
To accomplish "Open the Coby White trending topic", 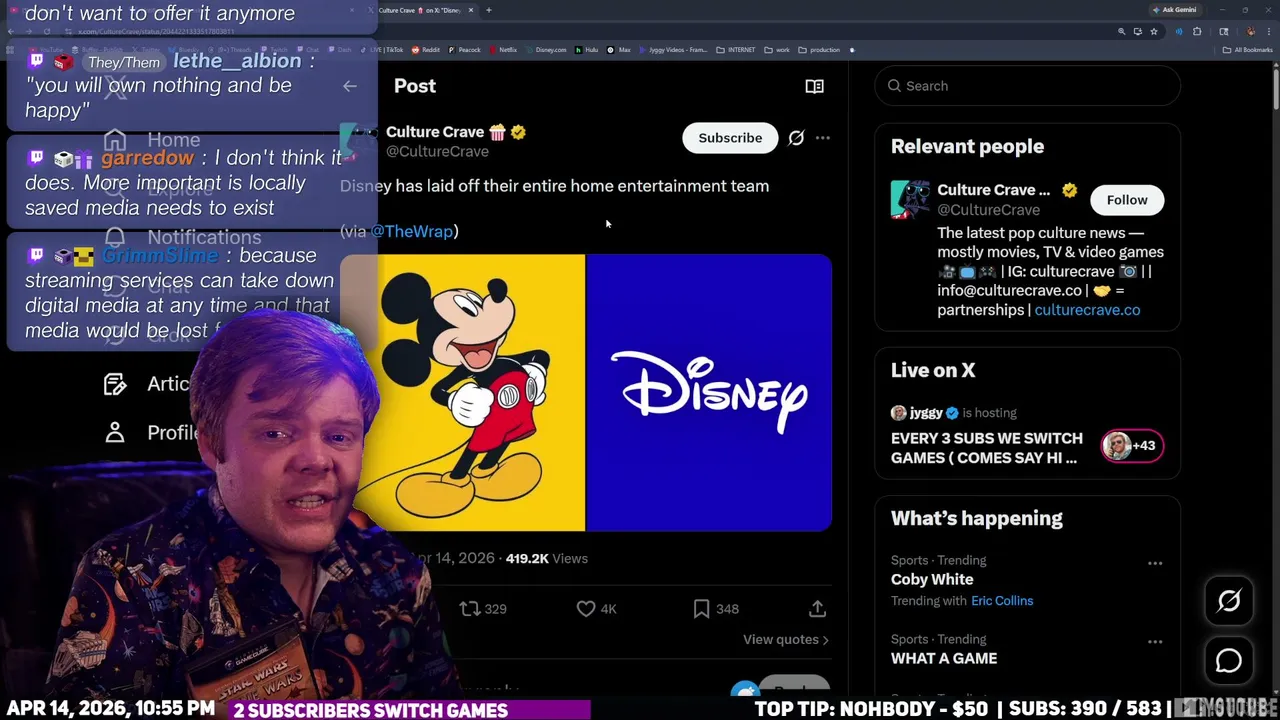I will click(x=932, y=579).
